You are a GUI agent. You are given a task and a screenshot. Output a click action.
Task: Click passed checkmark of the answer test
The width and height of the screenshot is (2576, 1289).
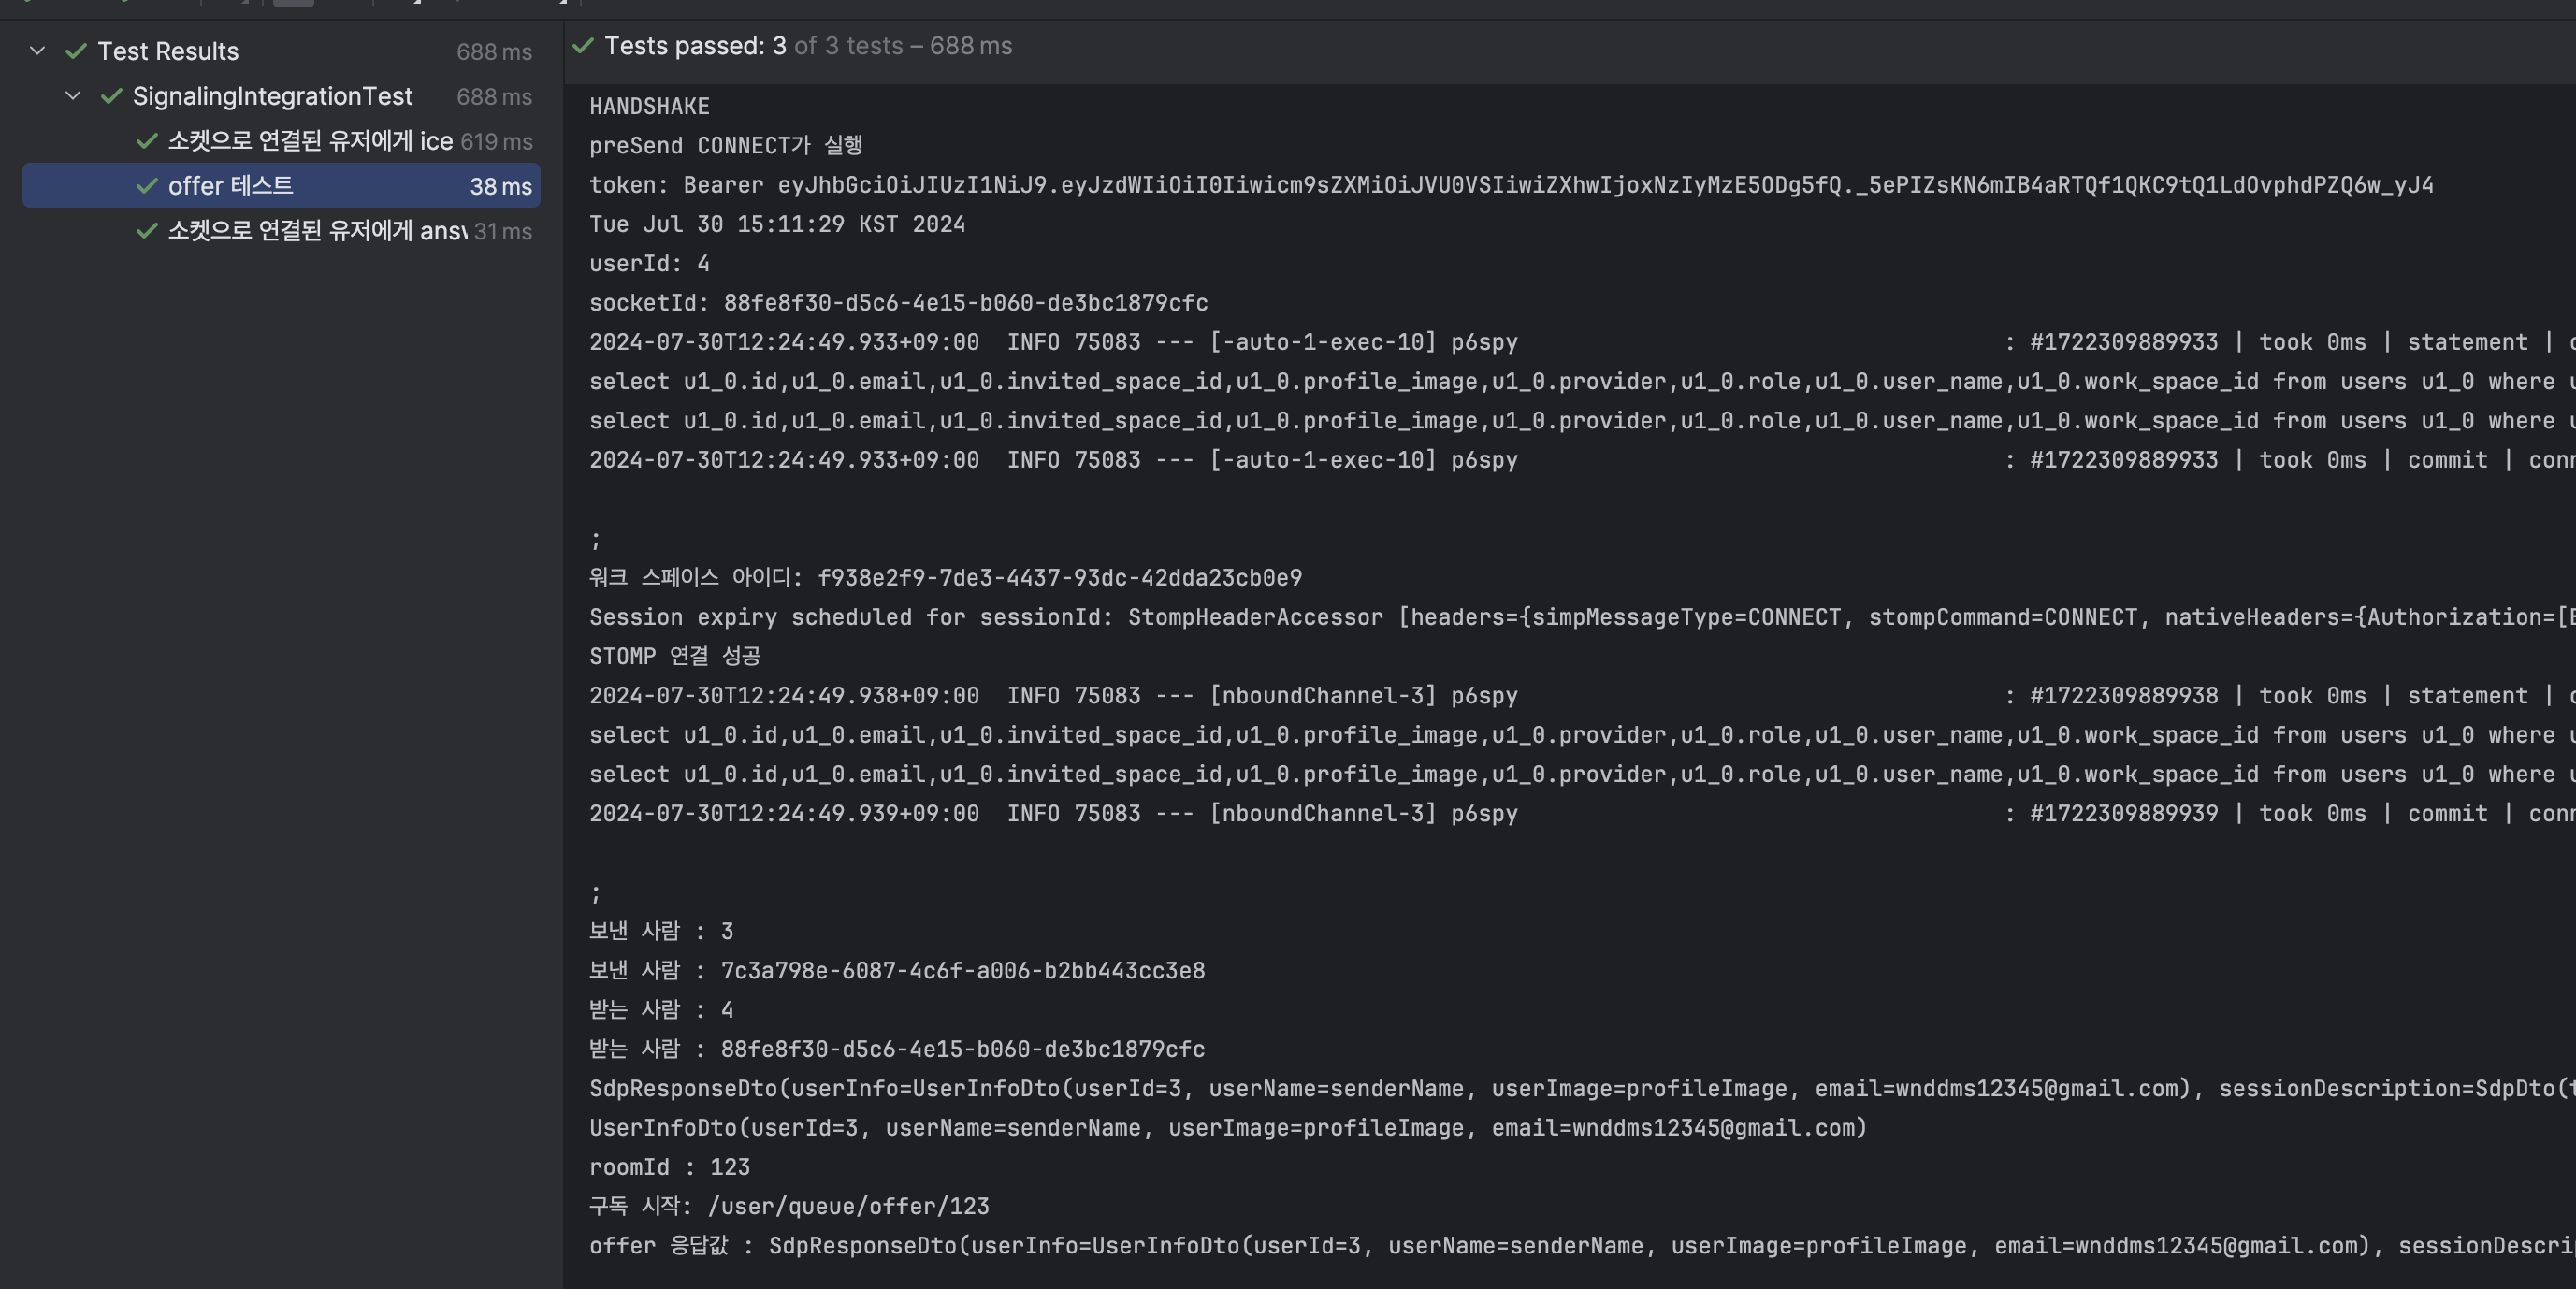point(147,231)
